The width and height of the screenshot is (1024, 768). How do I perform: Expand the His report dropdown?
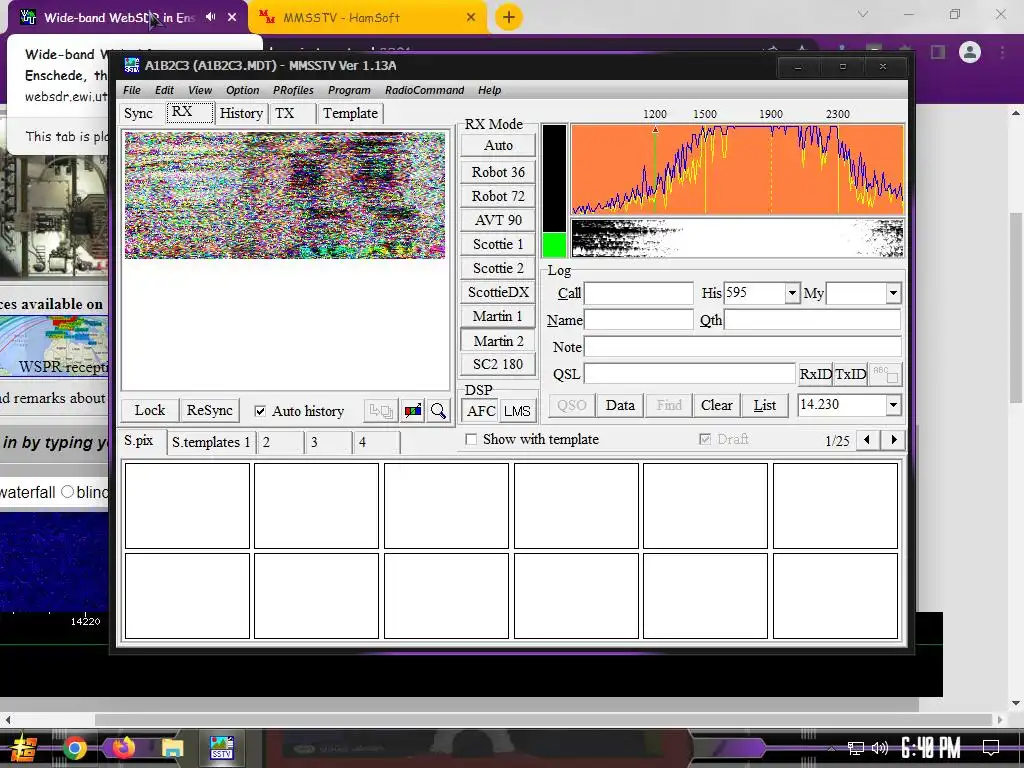792,293
